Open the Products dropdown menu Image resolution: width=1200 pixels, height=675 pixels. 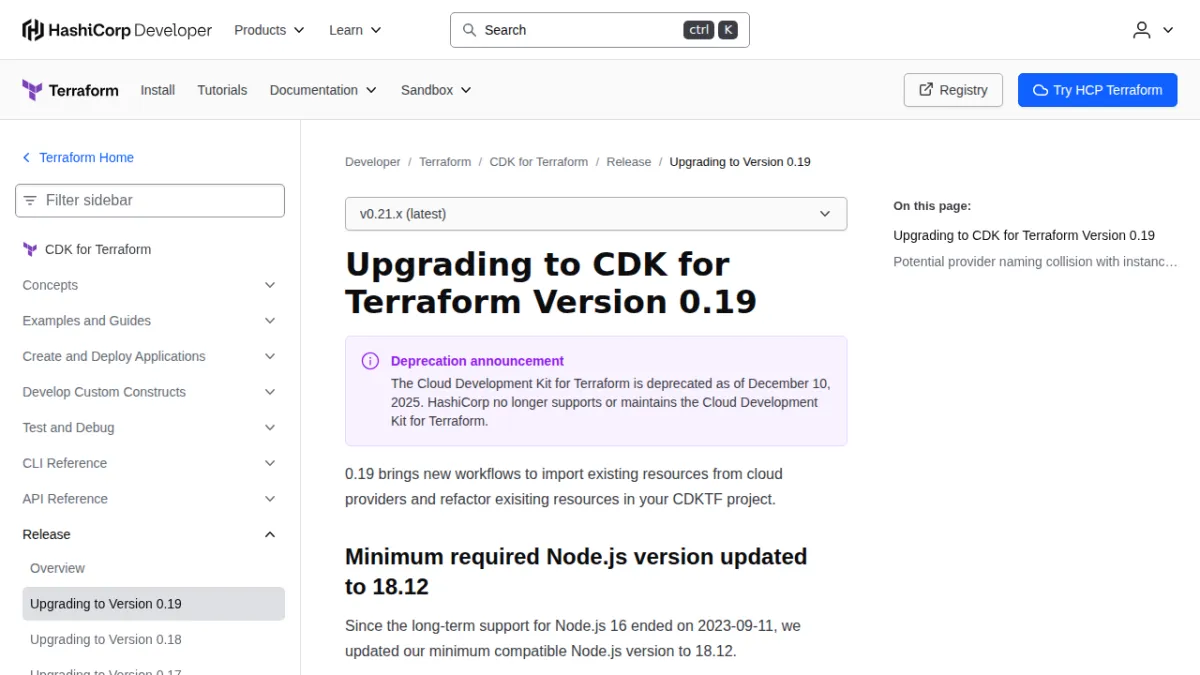point(269,30)
